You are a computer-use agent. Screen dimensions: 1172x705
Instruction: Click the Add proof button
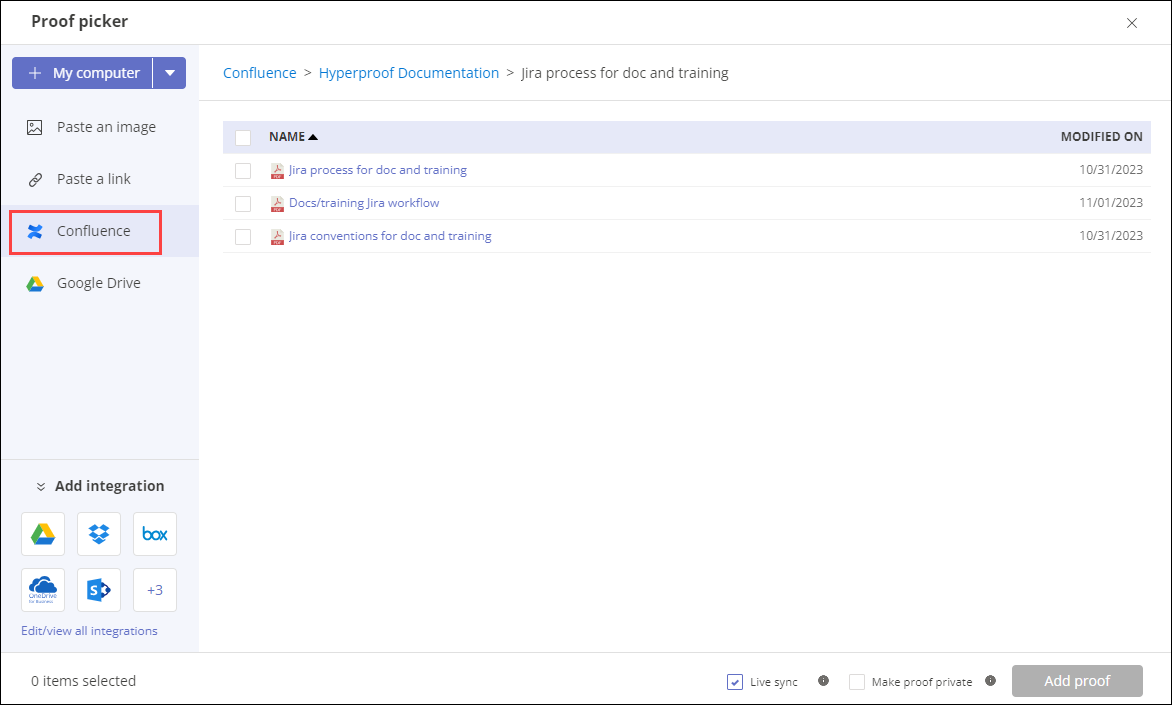point(1077,681)
